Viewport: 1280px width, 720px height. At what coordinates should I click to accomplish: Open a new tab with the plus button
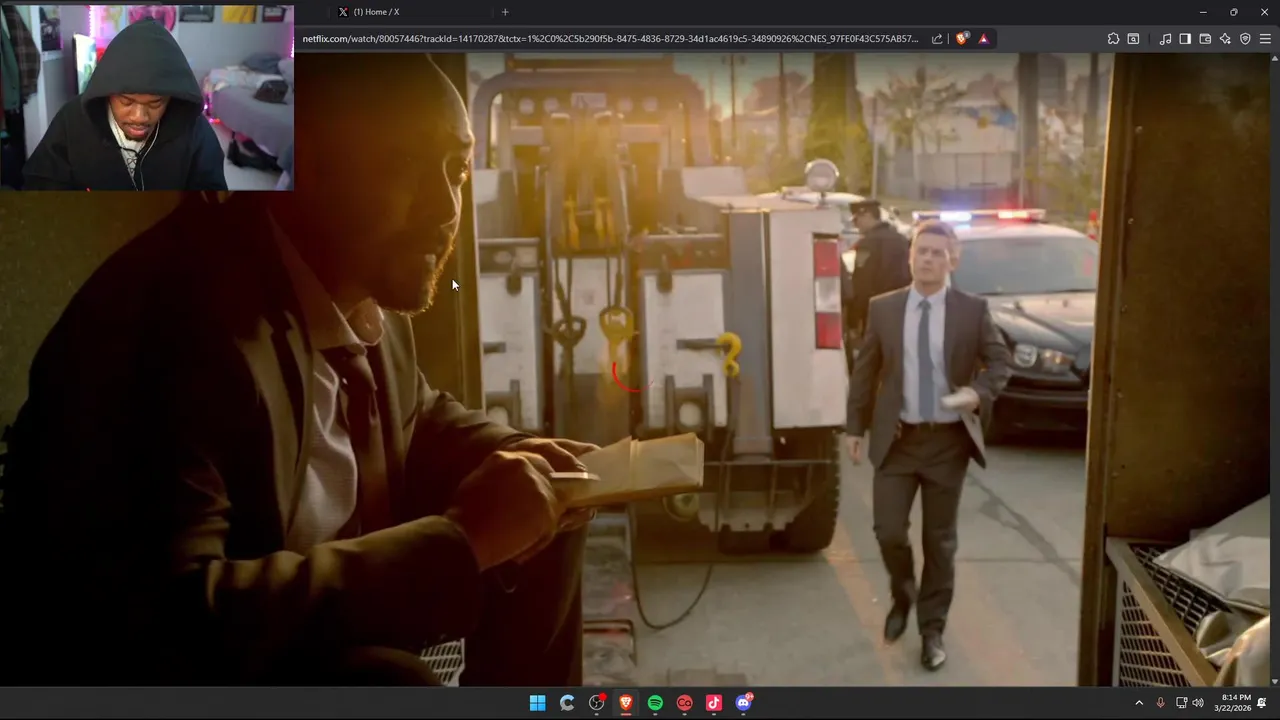[x=505, y=12]
